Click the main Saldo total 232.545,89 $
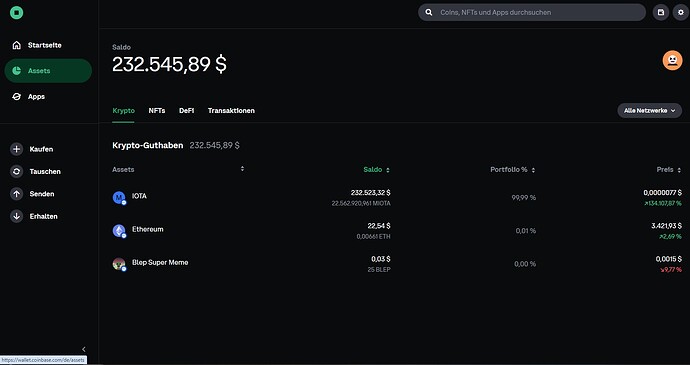This screenshot has height=365, width=690. click(169, 64)
